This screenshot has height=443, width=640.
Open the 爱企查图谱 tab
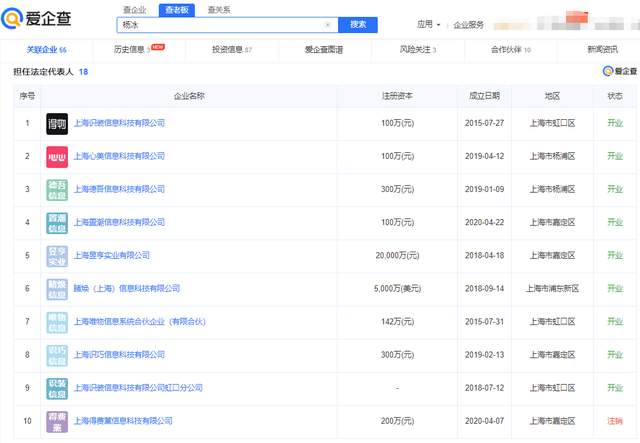click(x=324, y=50)
